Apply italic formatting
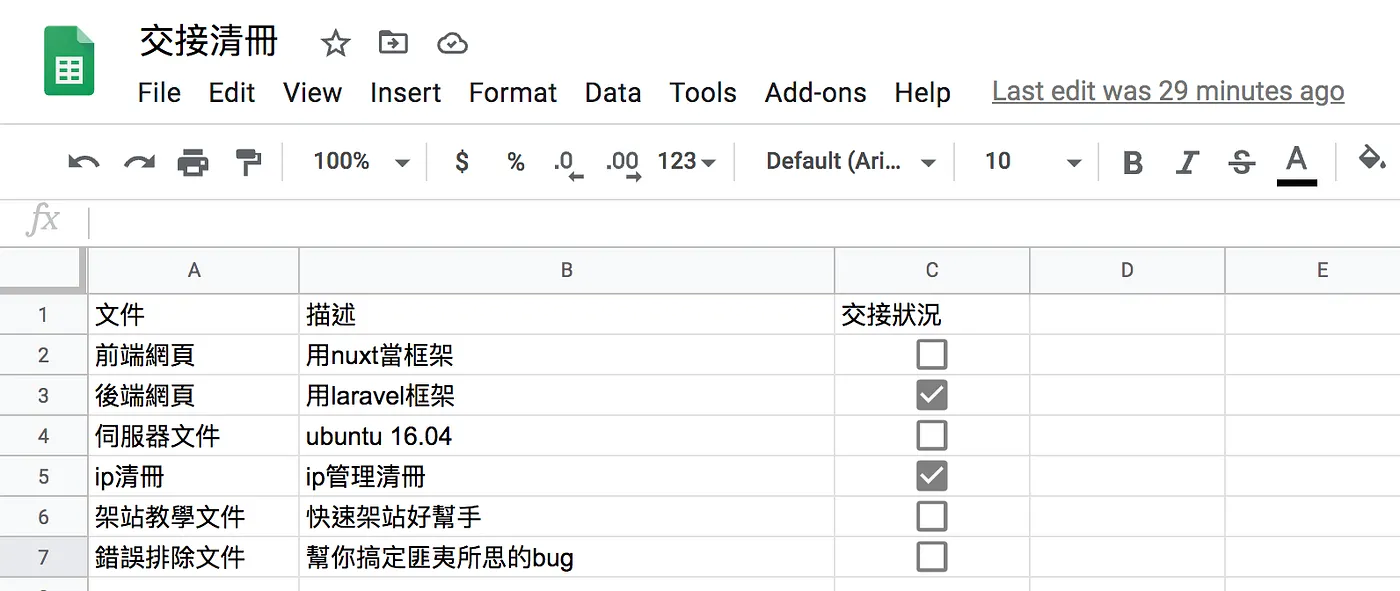The width and height of the screenshot is (1400, 591). (x=1187, y=162)
